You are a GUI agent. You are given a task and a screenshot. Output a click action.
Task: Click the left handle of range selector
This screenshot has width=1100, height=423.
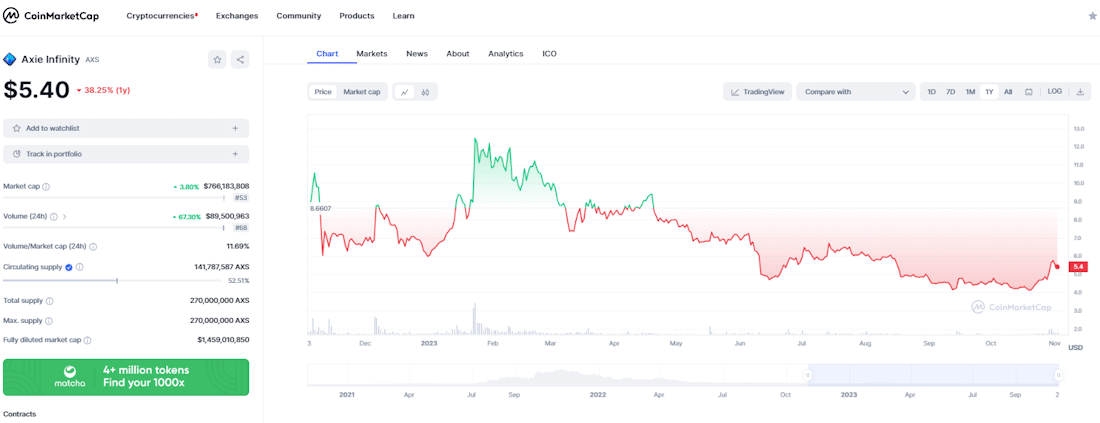pyautogui.click(x=807, y=375)
